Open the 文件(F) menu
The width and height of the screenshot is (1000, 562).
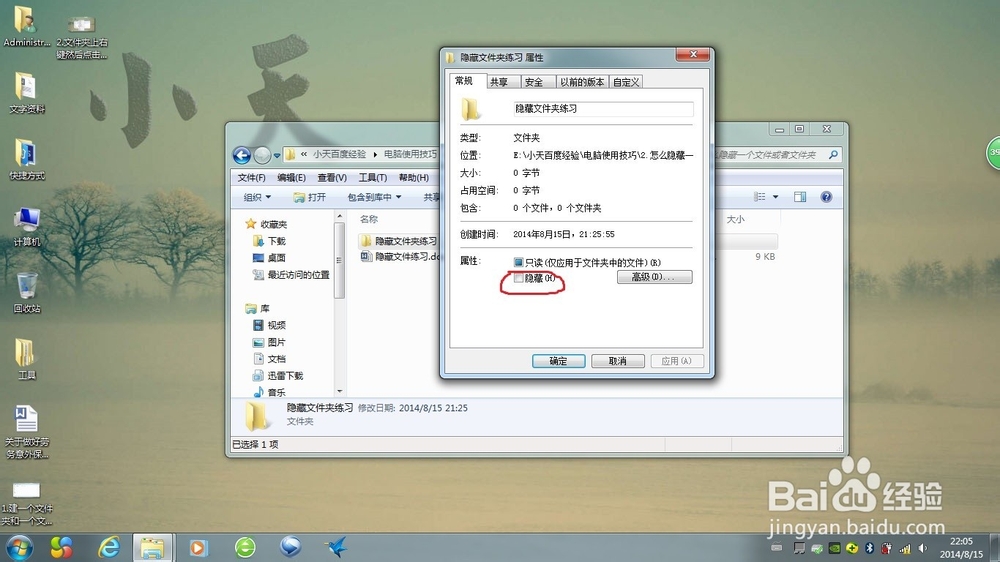click(x=251, y=177)
